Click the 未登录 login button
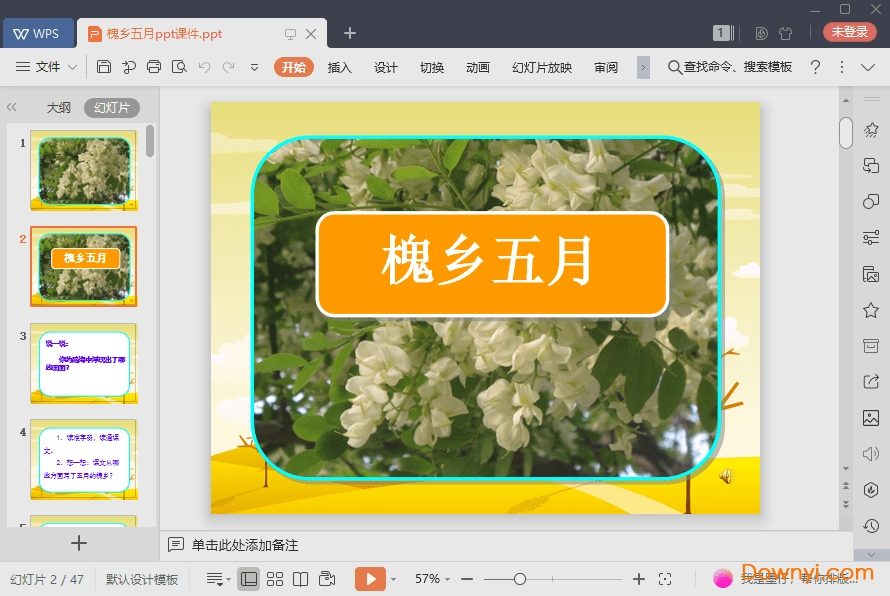Viewport: 890px width, 596px height. 849,32
